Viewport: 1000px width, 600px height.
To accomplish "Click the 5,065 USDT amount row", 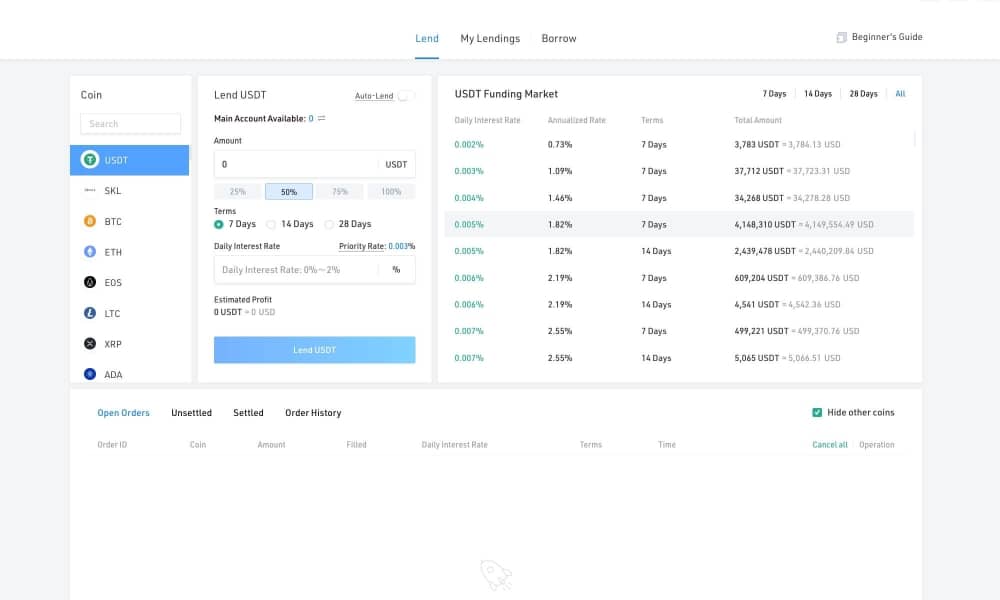I will coord(679,358).
